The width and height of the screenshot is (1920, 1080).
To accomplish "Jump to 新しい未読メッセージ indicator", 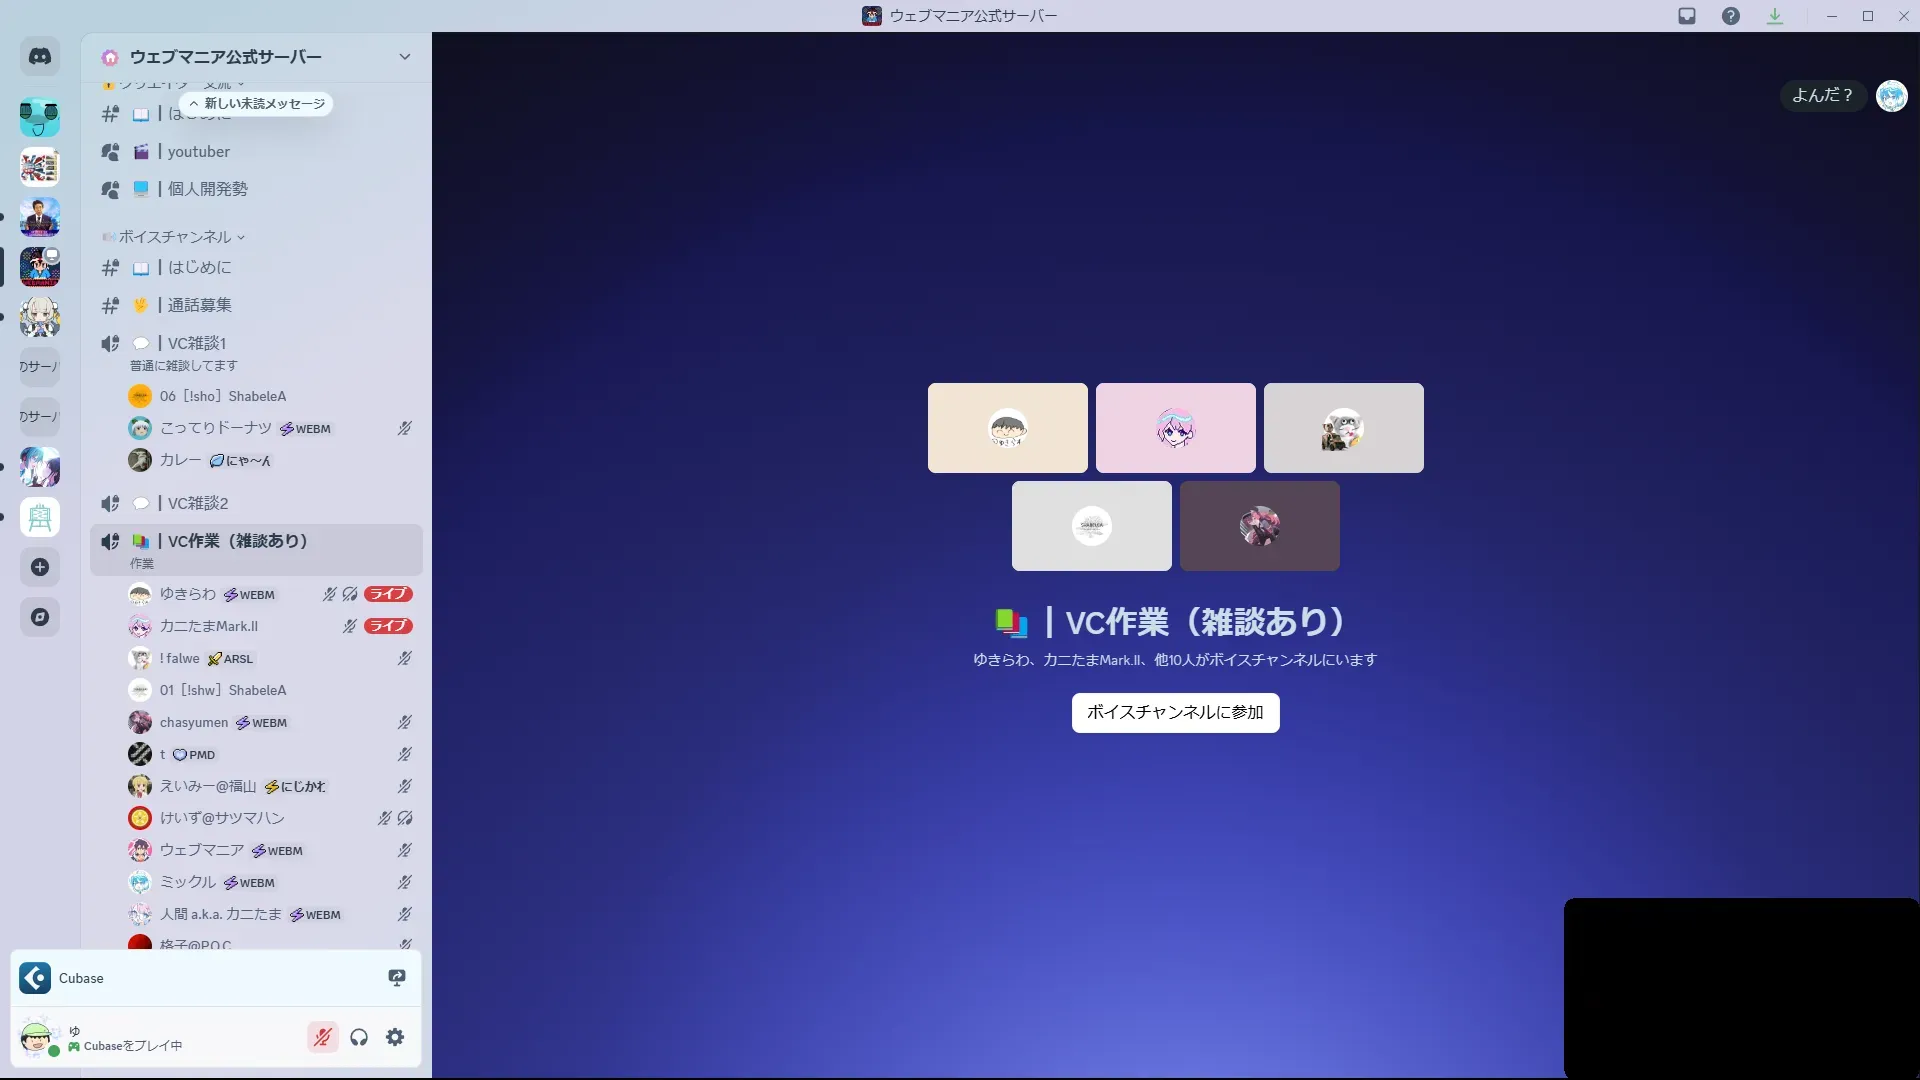I will (257, 104).
